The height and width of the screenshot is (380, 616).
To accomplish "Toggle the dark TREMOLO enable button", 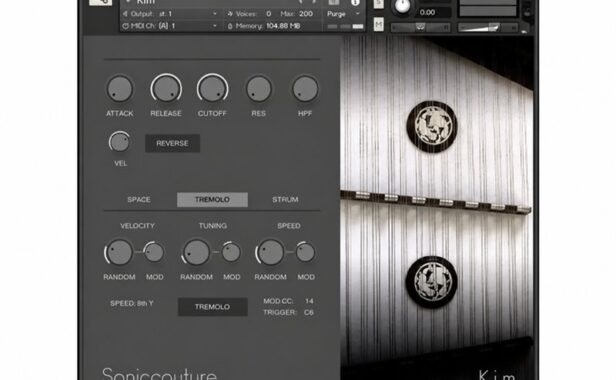I will pos(213,307).
